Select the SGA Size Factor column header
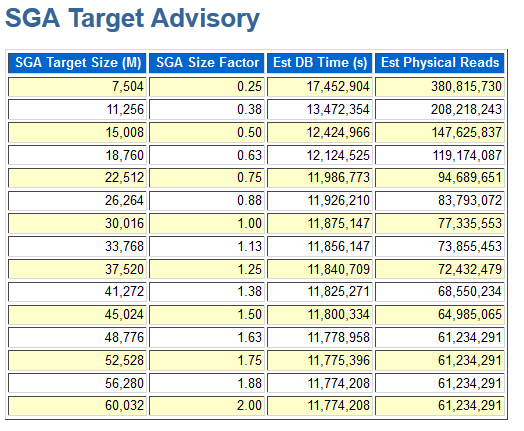The width and height of the screenshot is (524, 431). tap(207, 63)
